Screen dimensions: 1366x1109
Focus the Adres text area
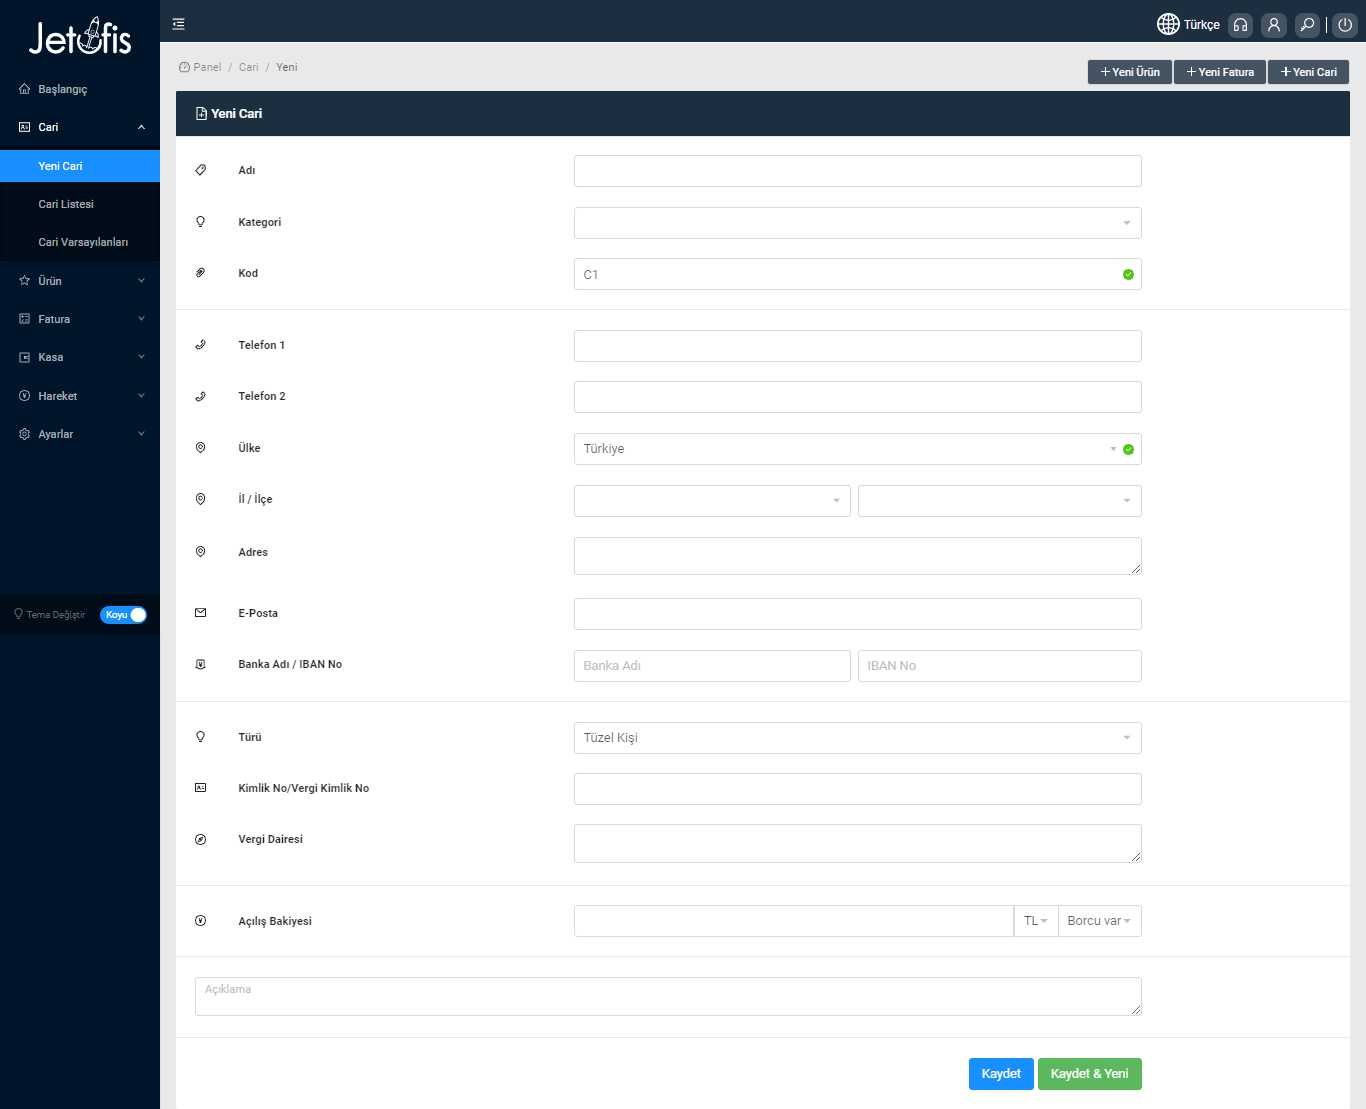click(x=857, y=556)
